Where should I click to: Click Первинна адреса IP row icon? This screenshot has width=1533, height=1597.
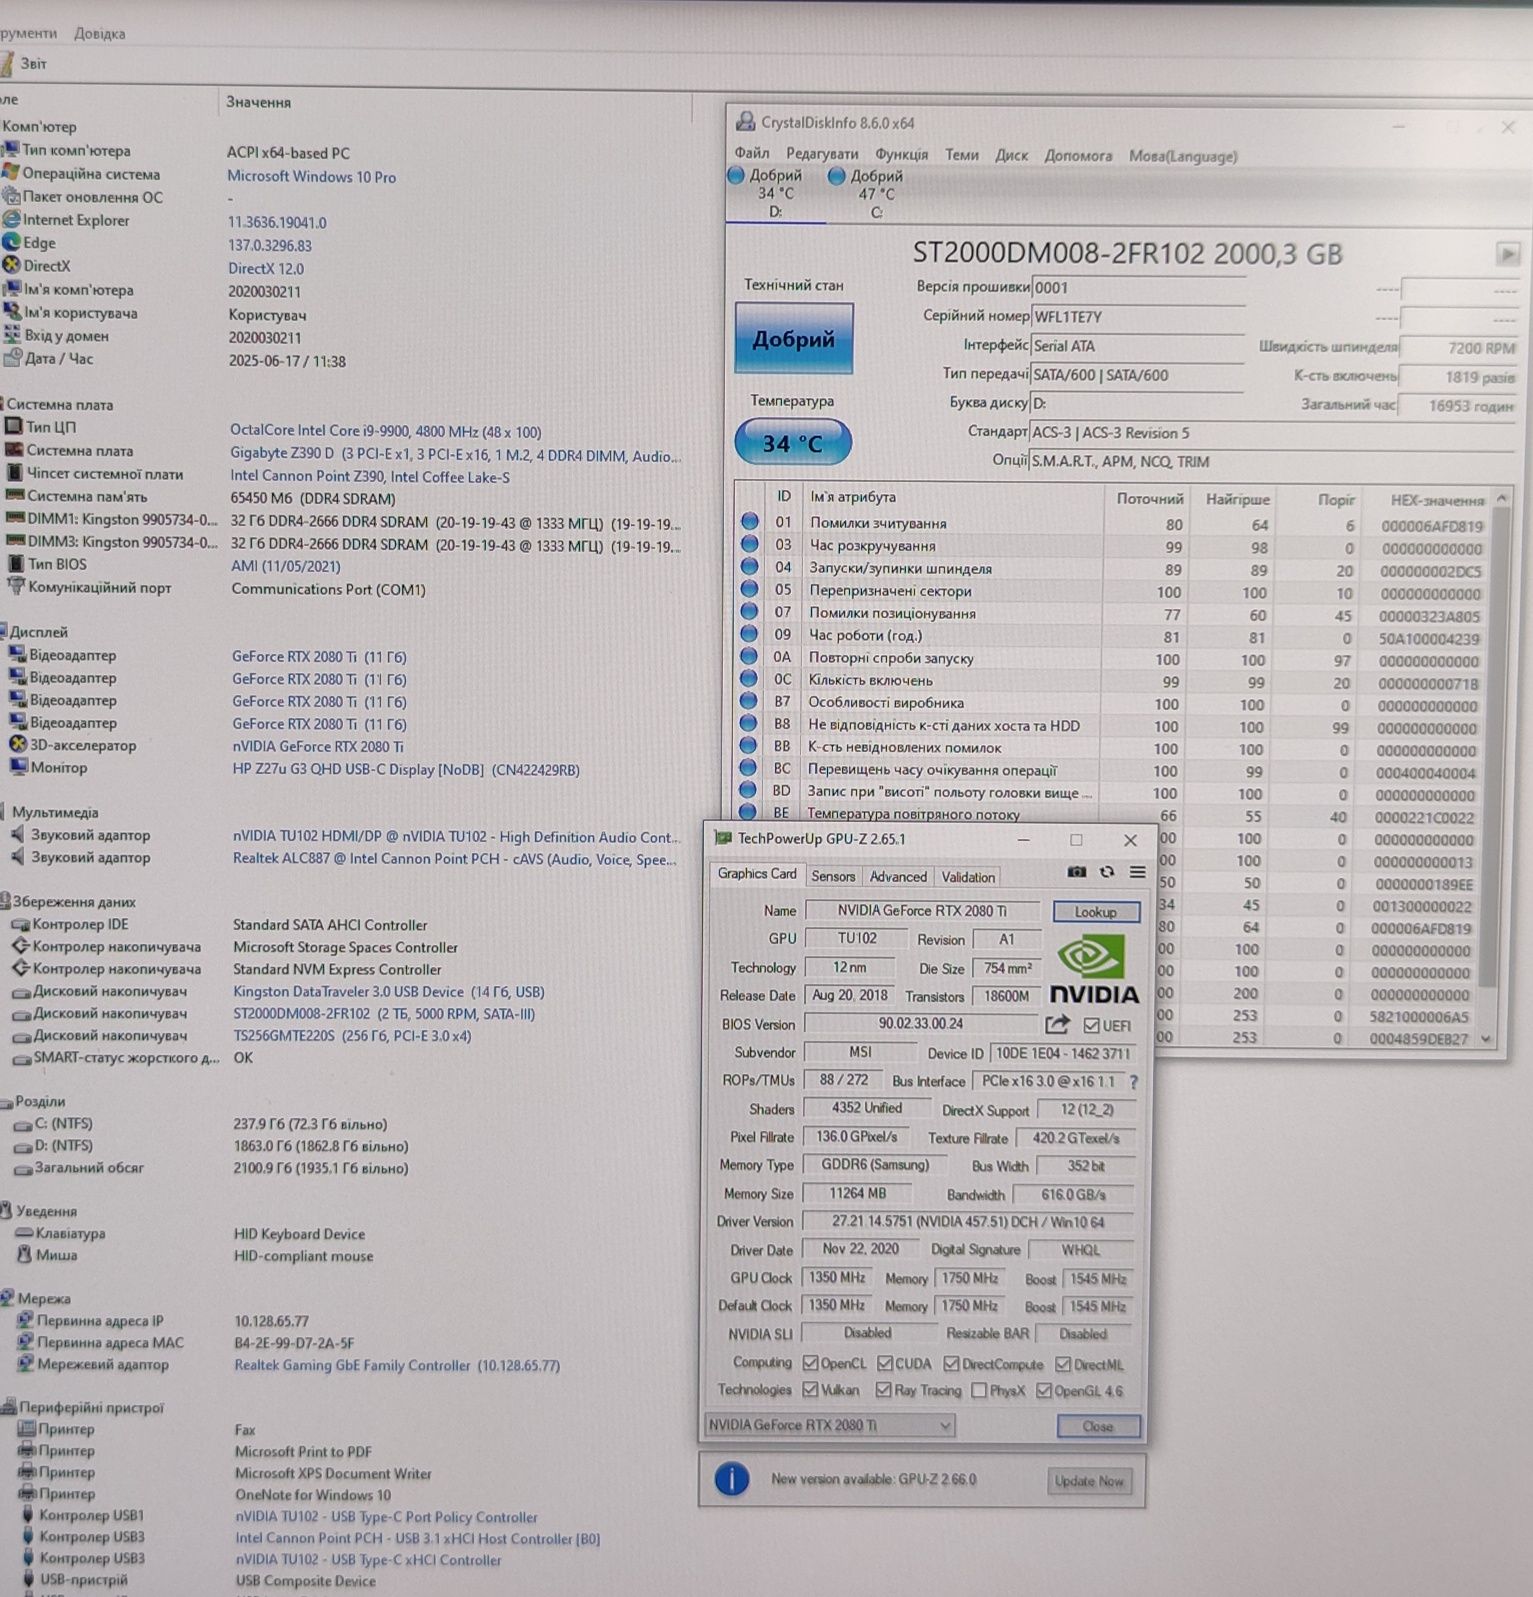coord(25,1321)
